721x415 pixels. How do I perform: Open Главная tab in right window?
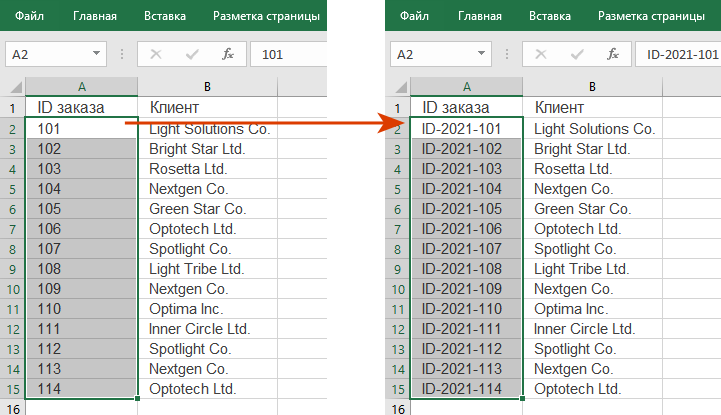[x=480, y=16]
